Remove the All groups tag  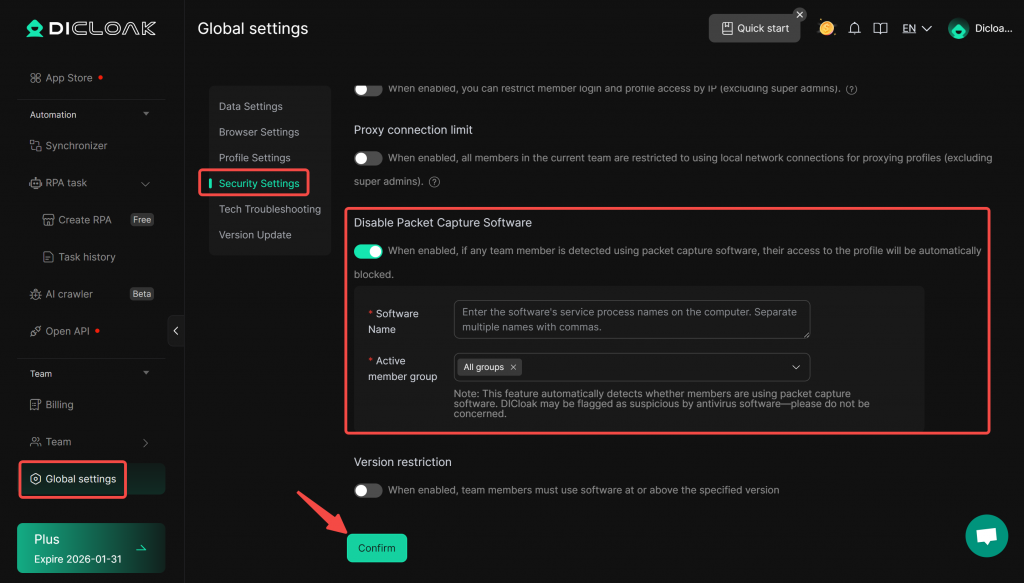point(514,367)
